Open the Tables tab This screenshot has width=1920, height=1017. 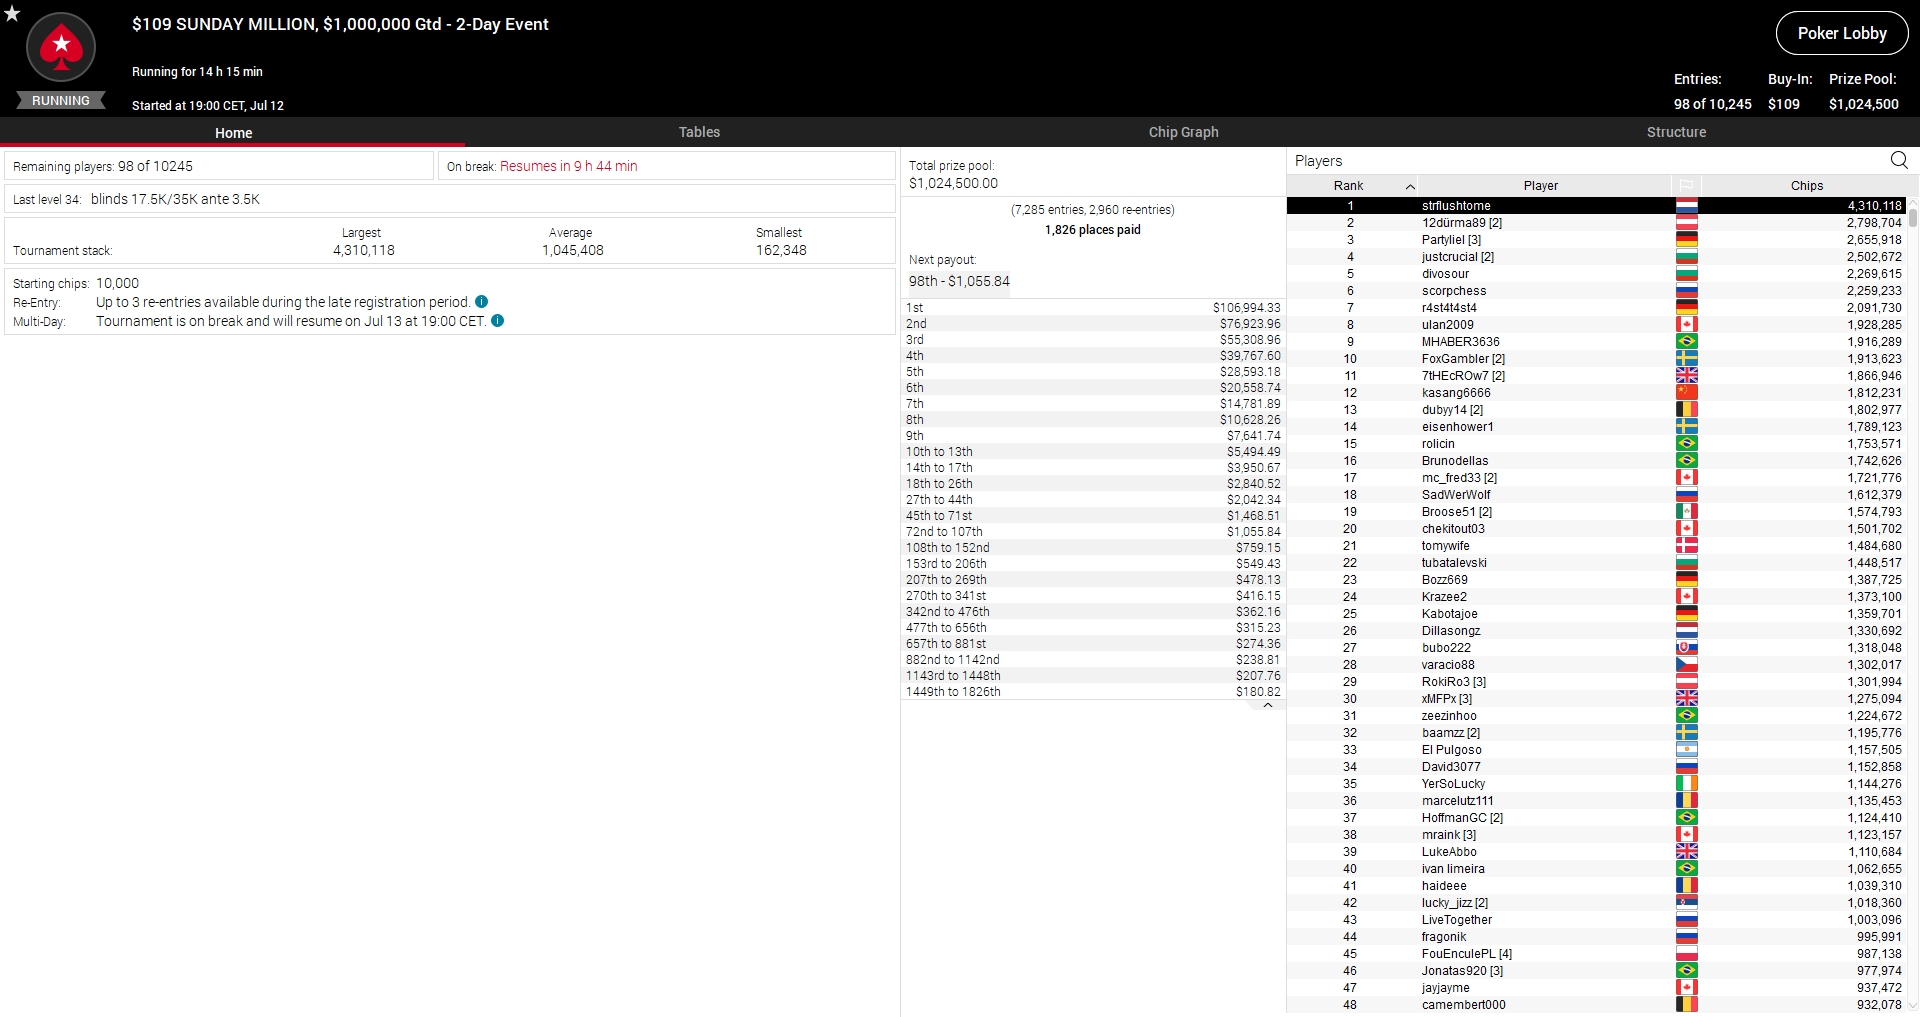pyautogui.click(x=699, y=132)
